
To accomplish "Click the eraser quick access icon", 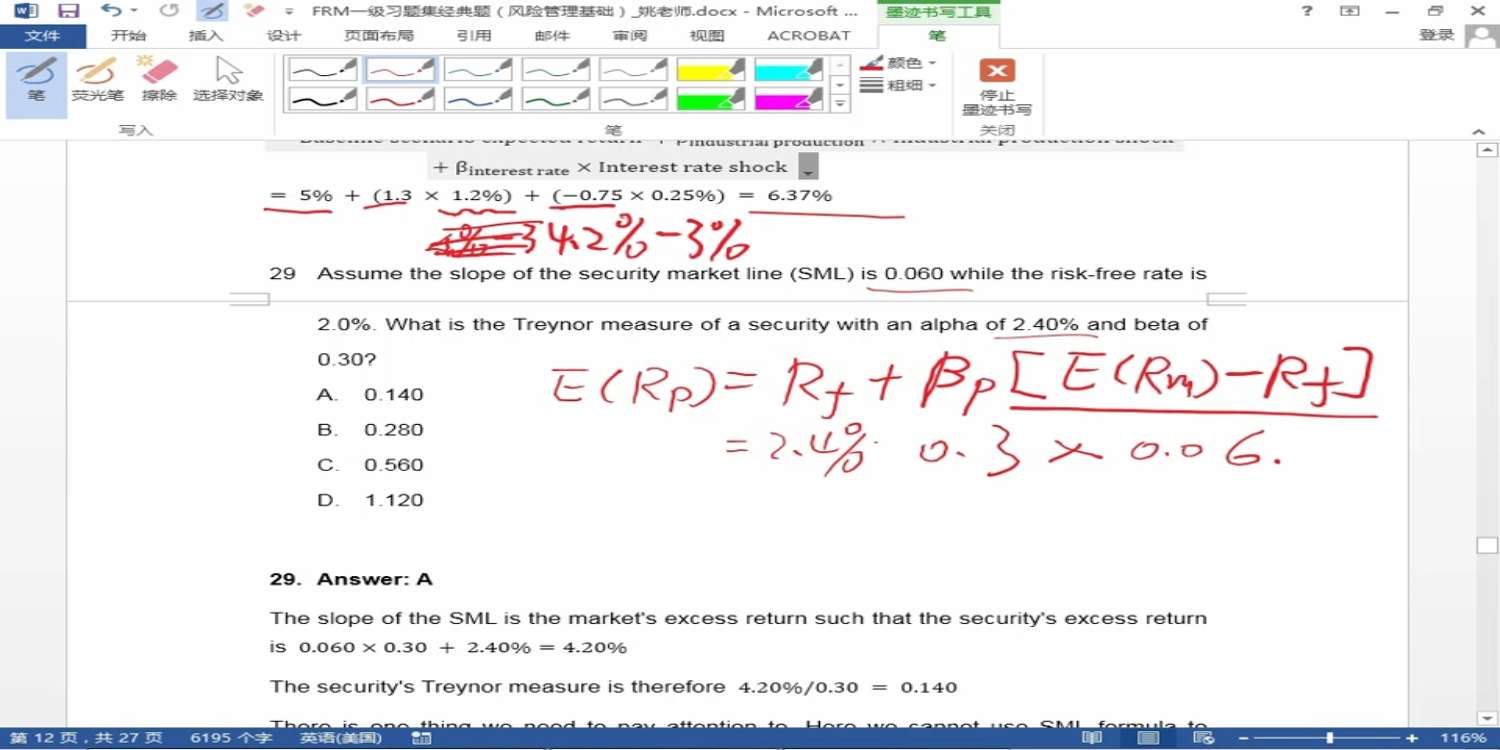I will (x=254, y=11).
